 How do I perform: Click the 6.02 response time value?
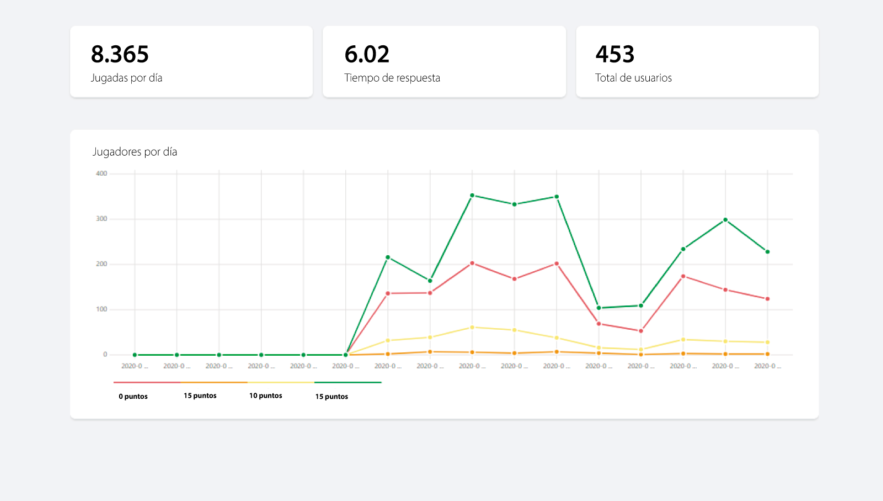tap(367, 54)
